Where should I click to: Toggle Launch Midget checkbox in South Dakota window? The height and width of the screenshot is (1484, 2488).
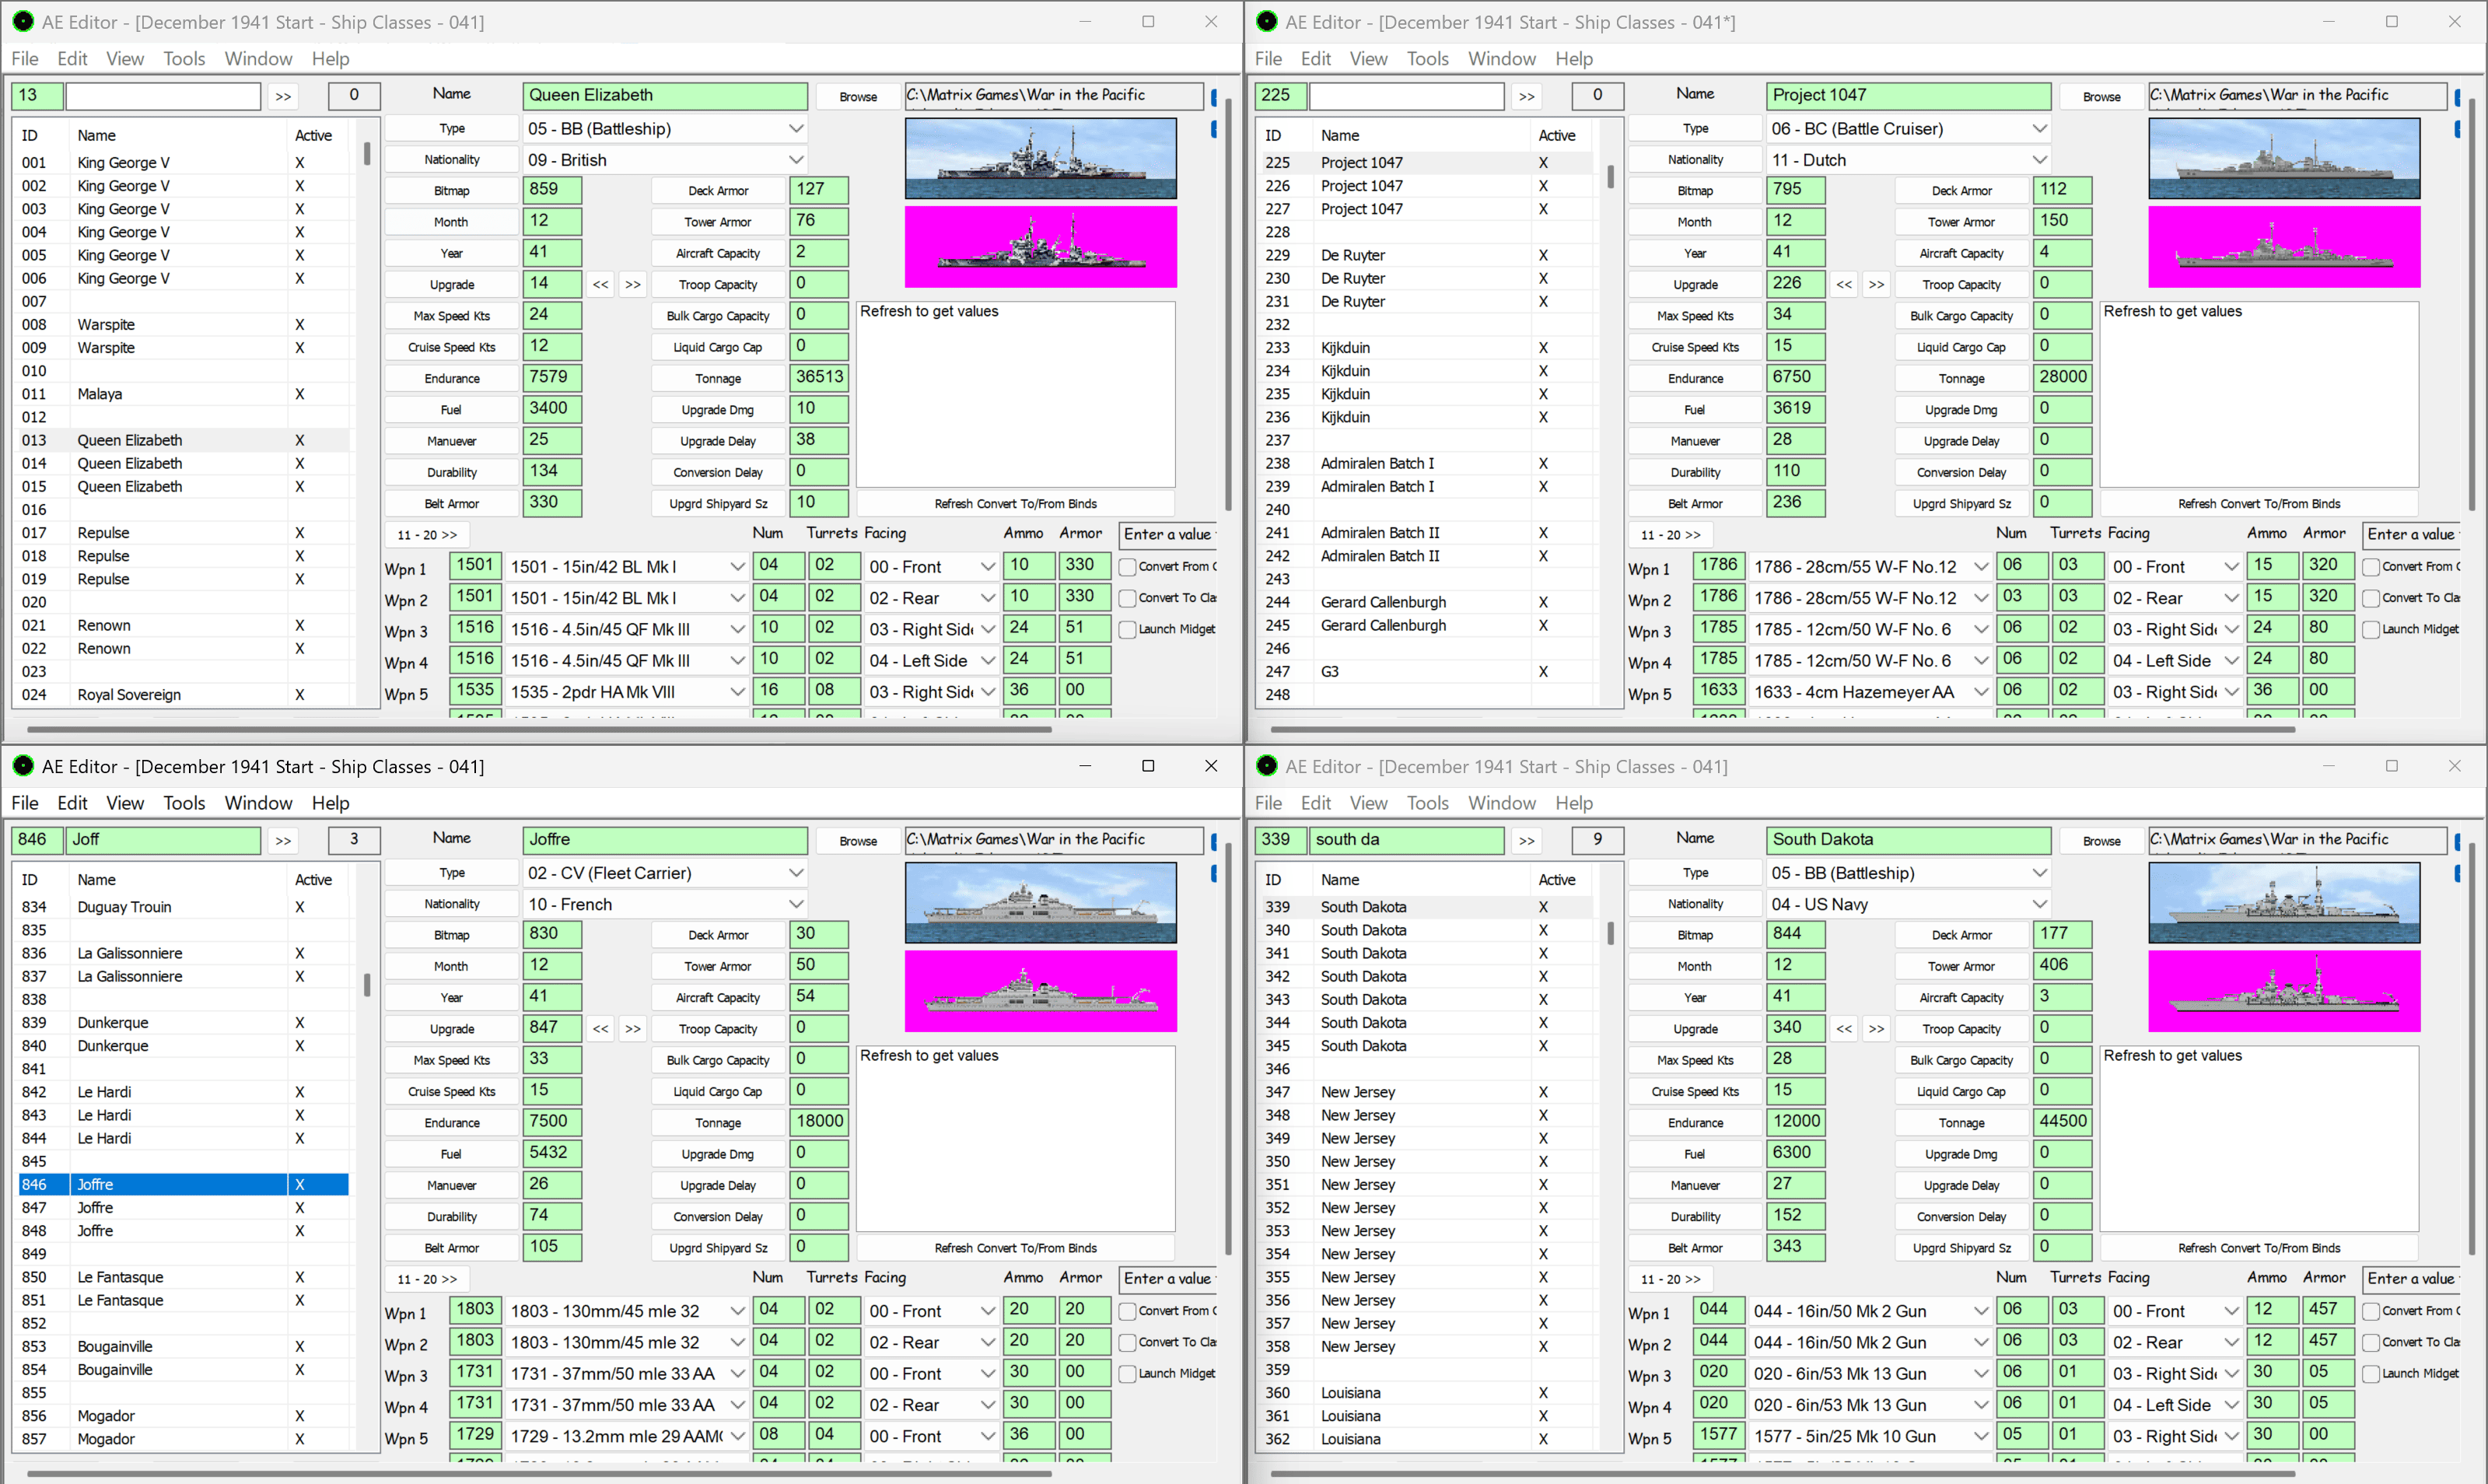pos(2371,1373)
